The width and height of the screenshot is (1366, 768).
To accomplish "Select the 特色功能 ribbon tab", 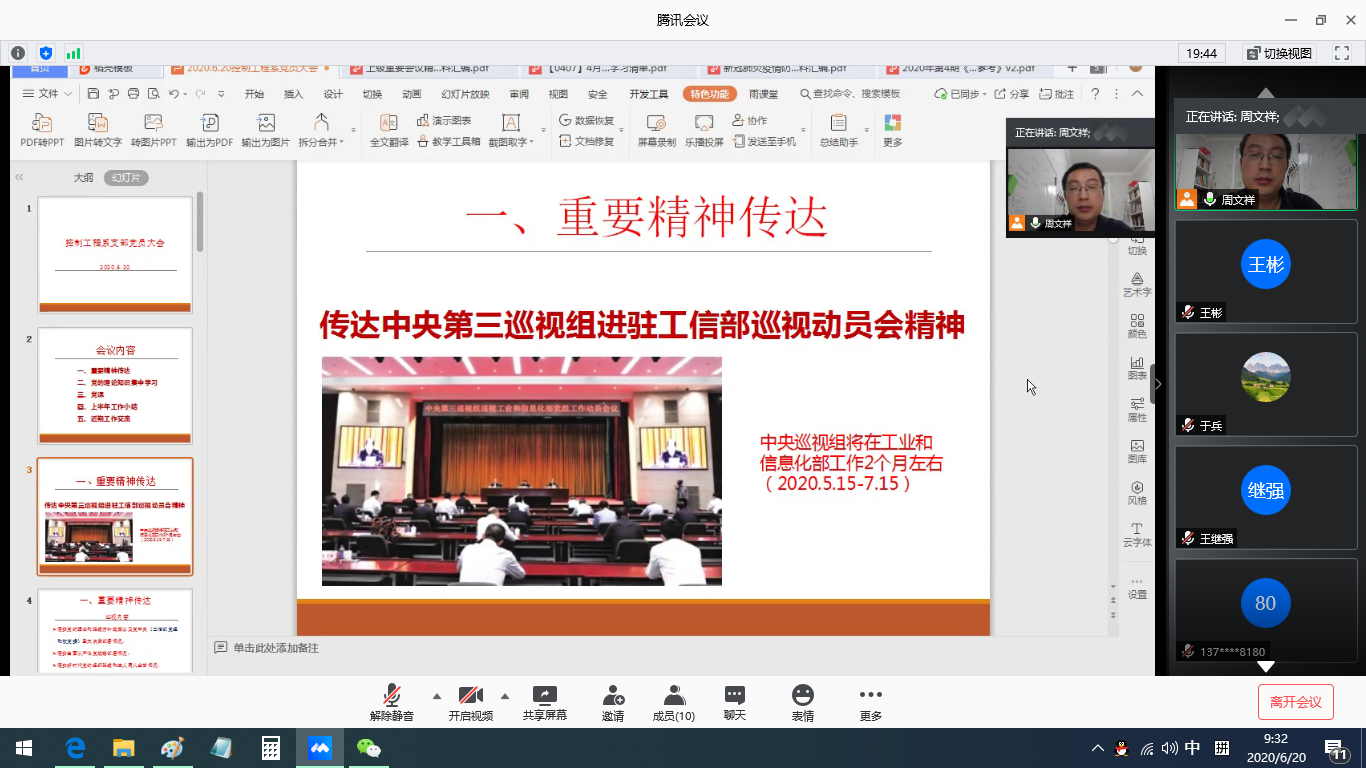I will pos(710,94).
